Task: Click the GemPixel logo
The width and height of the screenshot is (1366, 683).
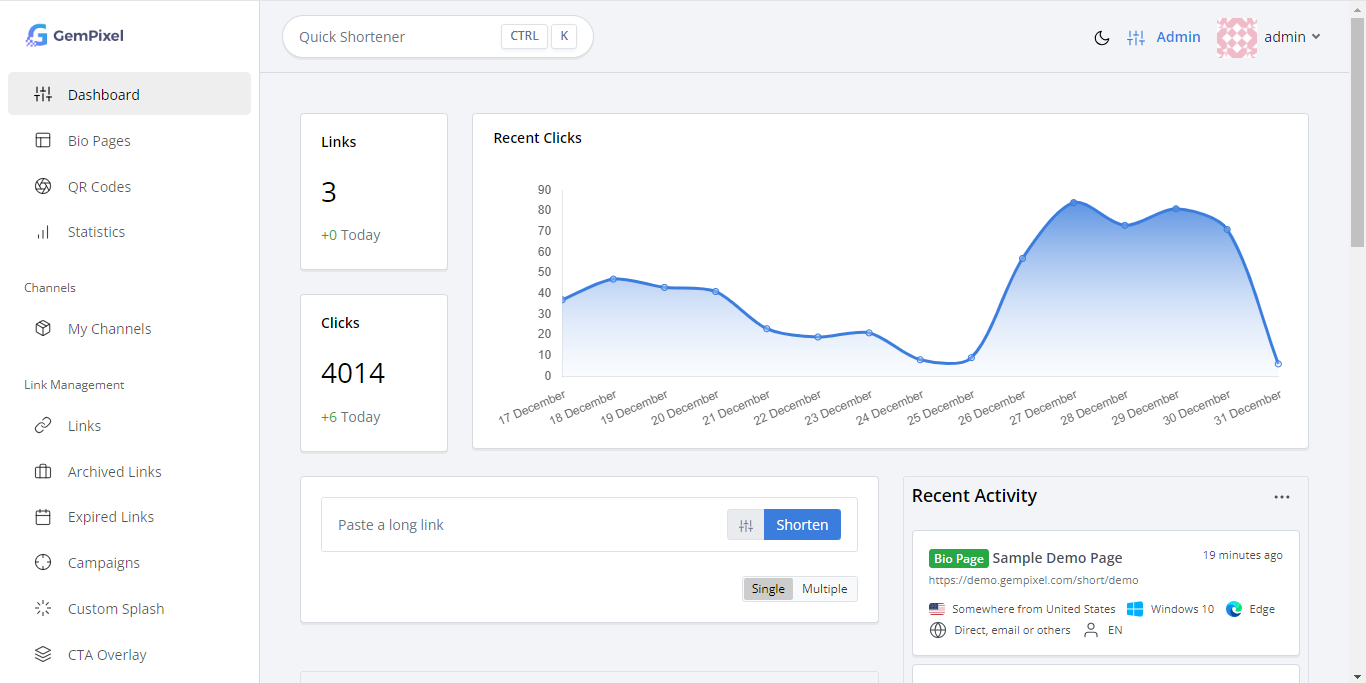Action: (x=75, y=36)
